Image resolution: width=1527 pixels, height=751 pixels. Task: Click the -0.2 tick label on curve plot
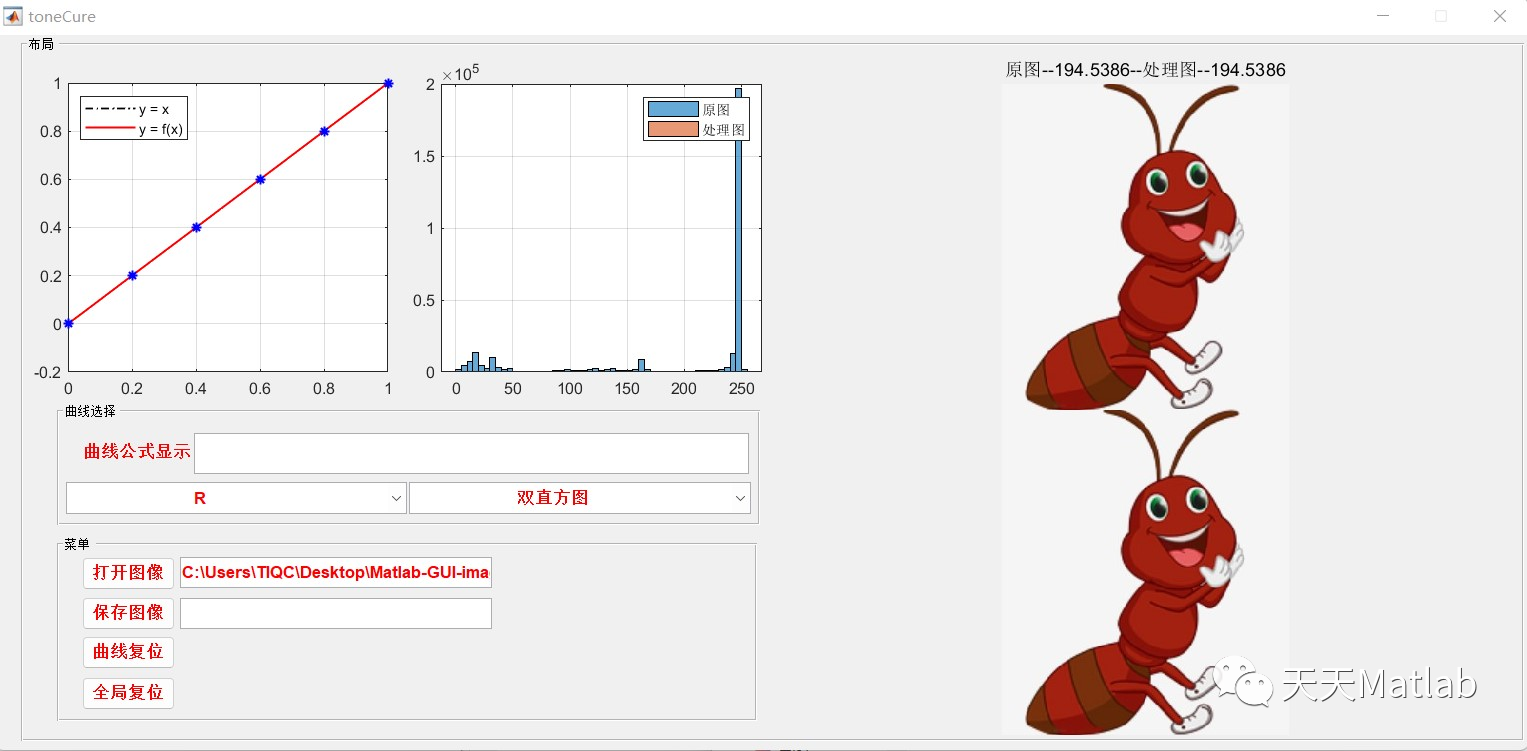(x=47, y=372)
